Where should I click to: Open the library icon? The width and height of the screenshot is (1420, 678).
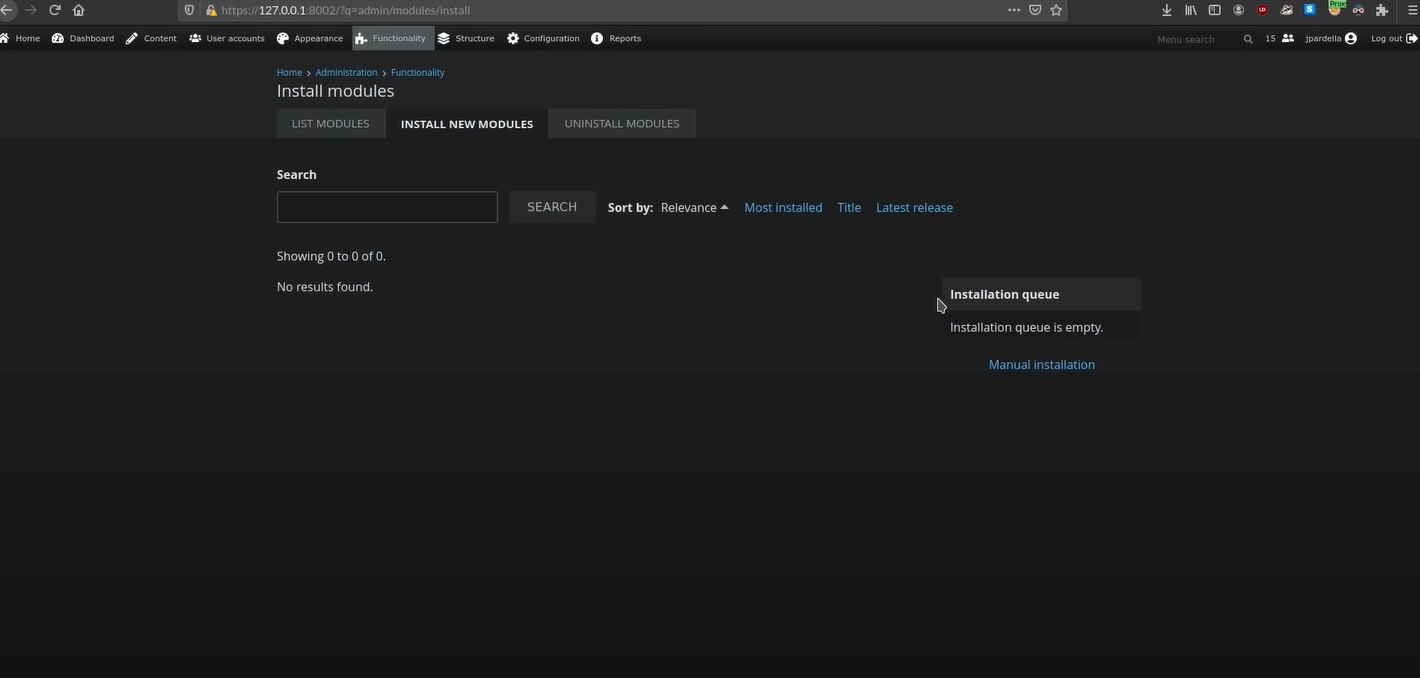click(1190, 10)
